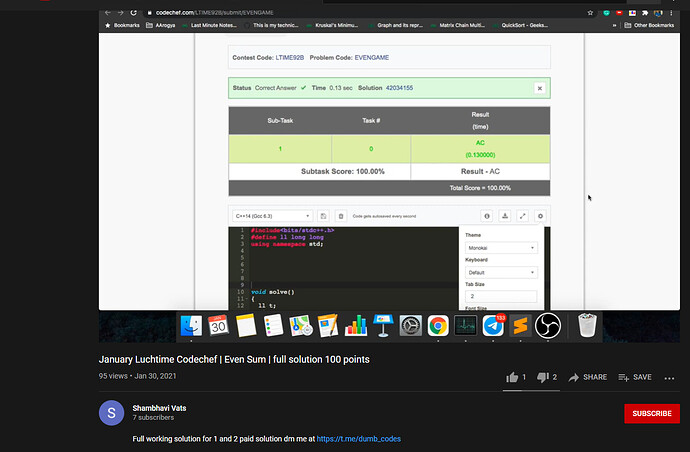Viewport: 690px width, 452px height.
Task: Expand the bookmarks bar overflow chevron
Action: [614, 26]
